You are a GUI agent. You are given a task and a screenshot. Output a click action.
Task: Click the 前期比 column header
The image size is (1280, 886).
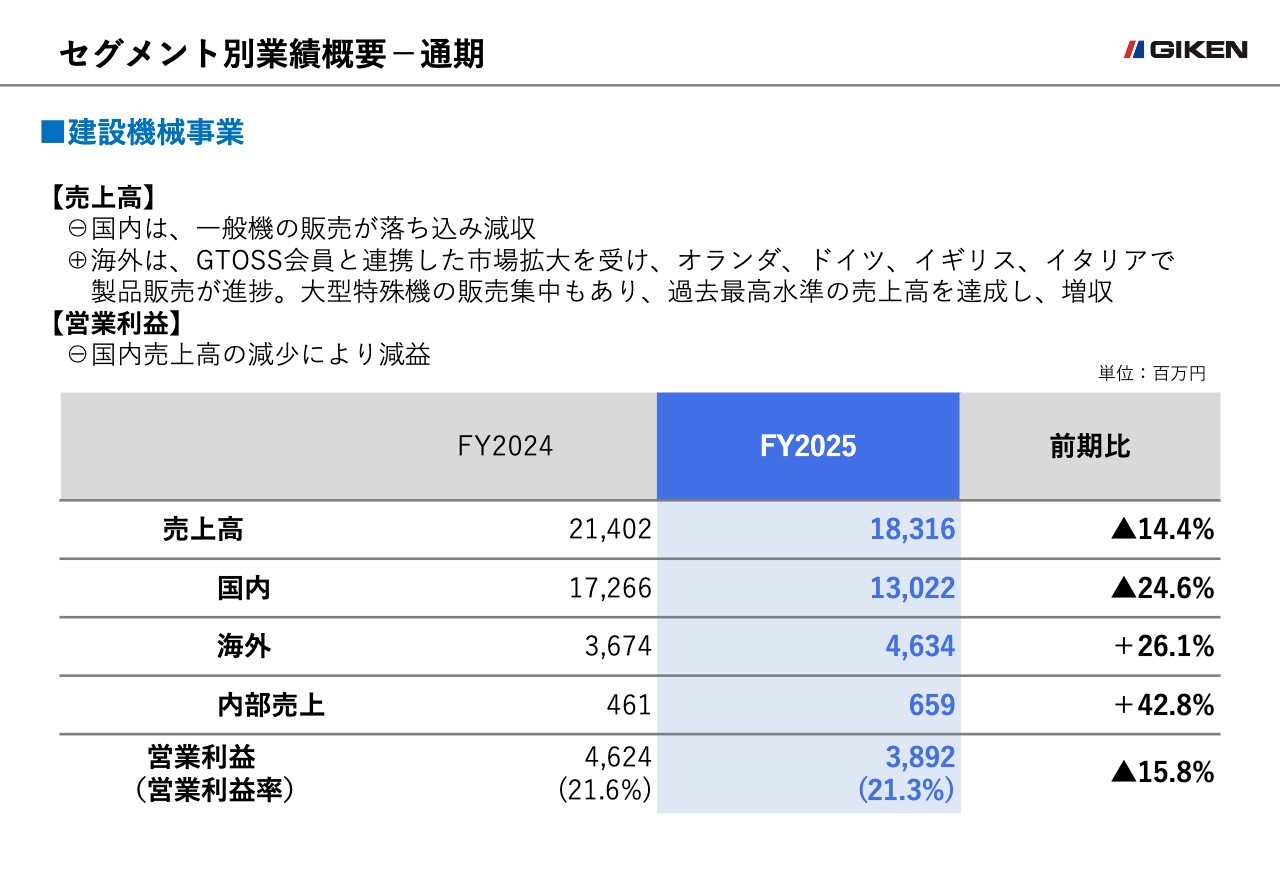pos(1089,446)
